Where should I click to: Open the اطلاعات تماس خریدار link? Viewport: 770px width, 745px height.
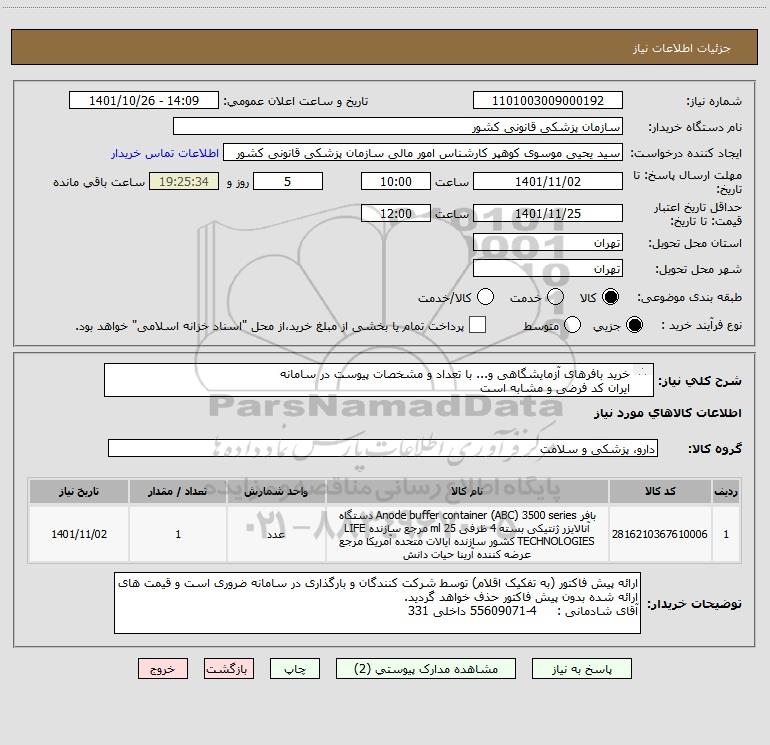tap(165, 153)
